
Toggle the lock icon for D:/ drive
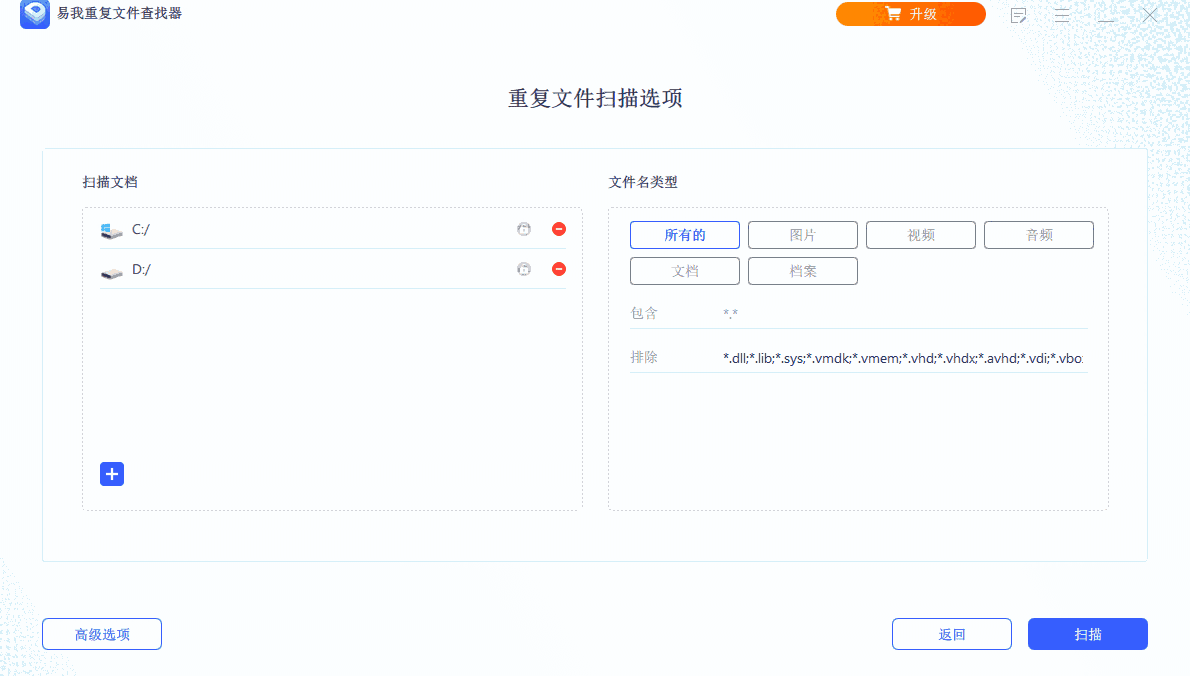pyautogui.click(x=524, y=269)
